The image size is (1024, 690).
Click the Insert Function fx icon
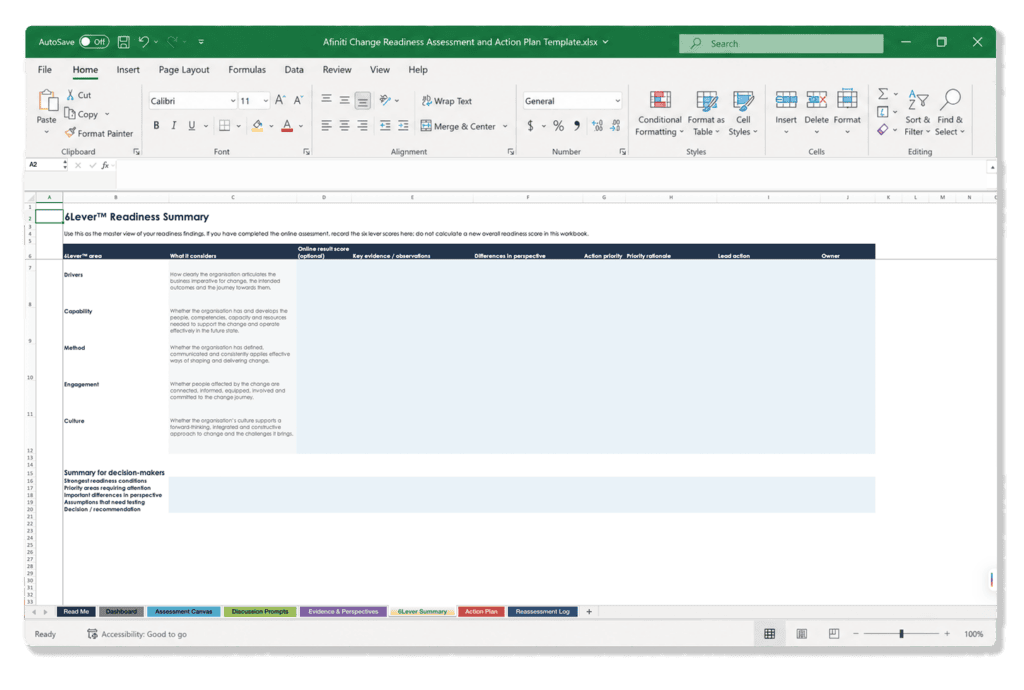[105, 165]
